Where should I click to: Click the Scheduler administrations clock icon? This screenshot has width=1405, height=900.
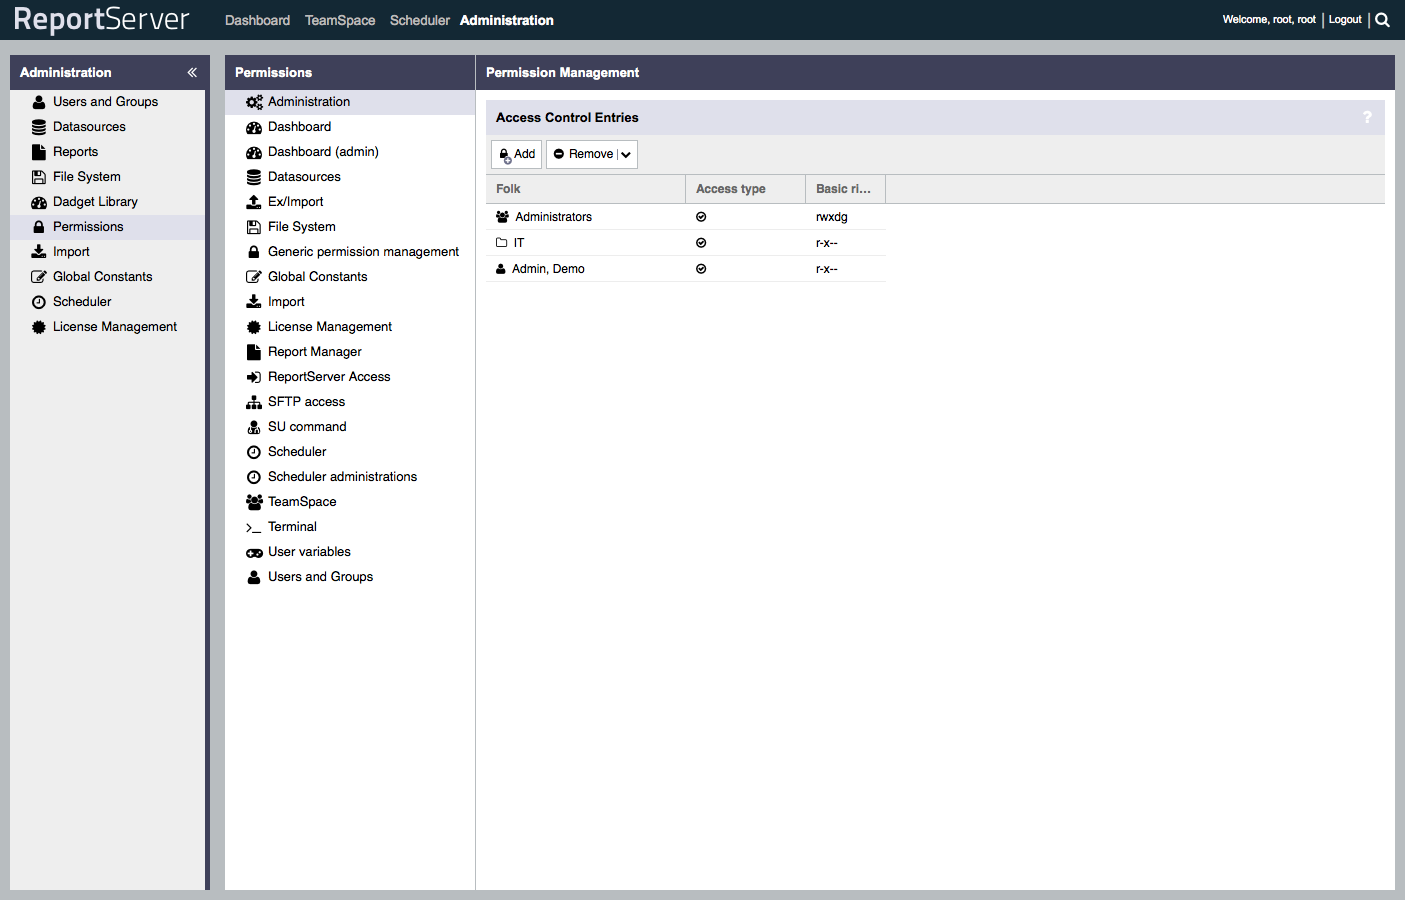tap(254, 477)
